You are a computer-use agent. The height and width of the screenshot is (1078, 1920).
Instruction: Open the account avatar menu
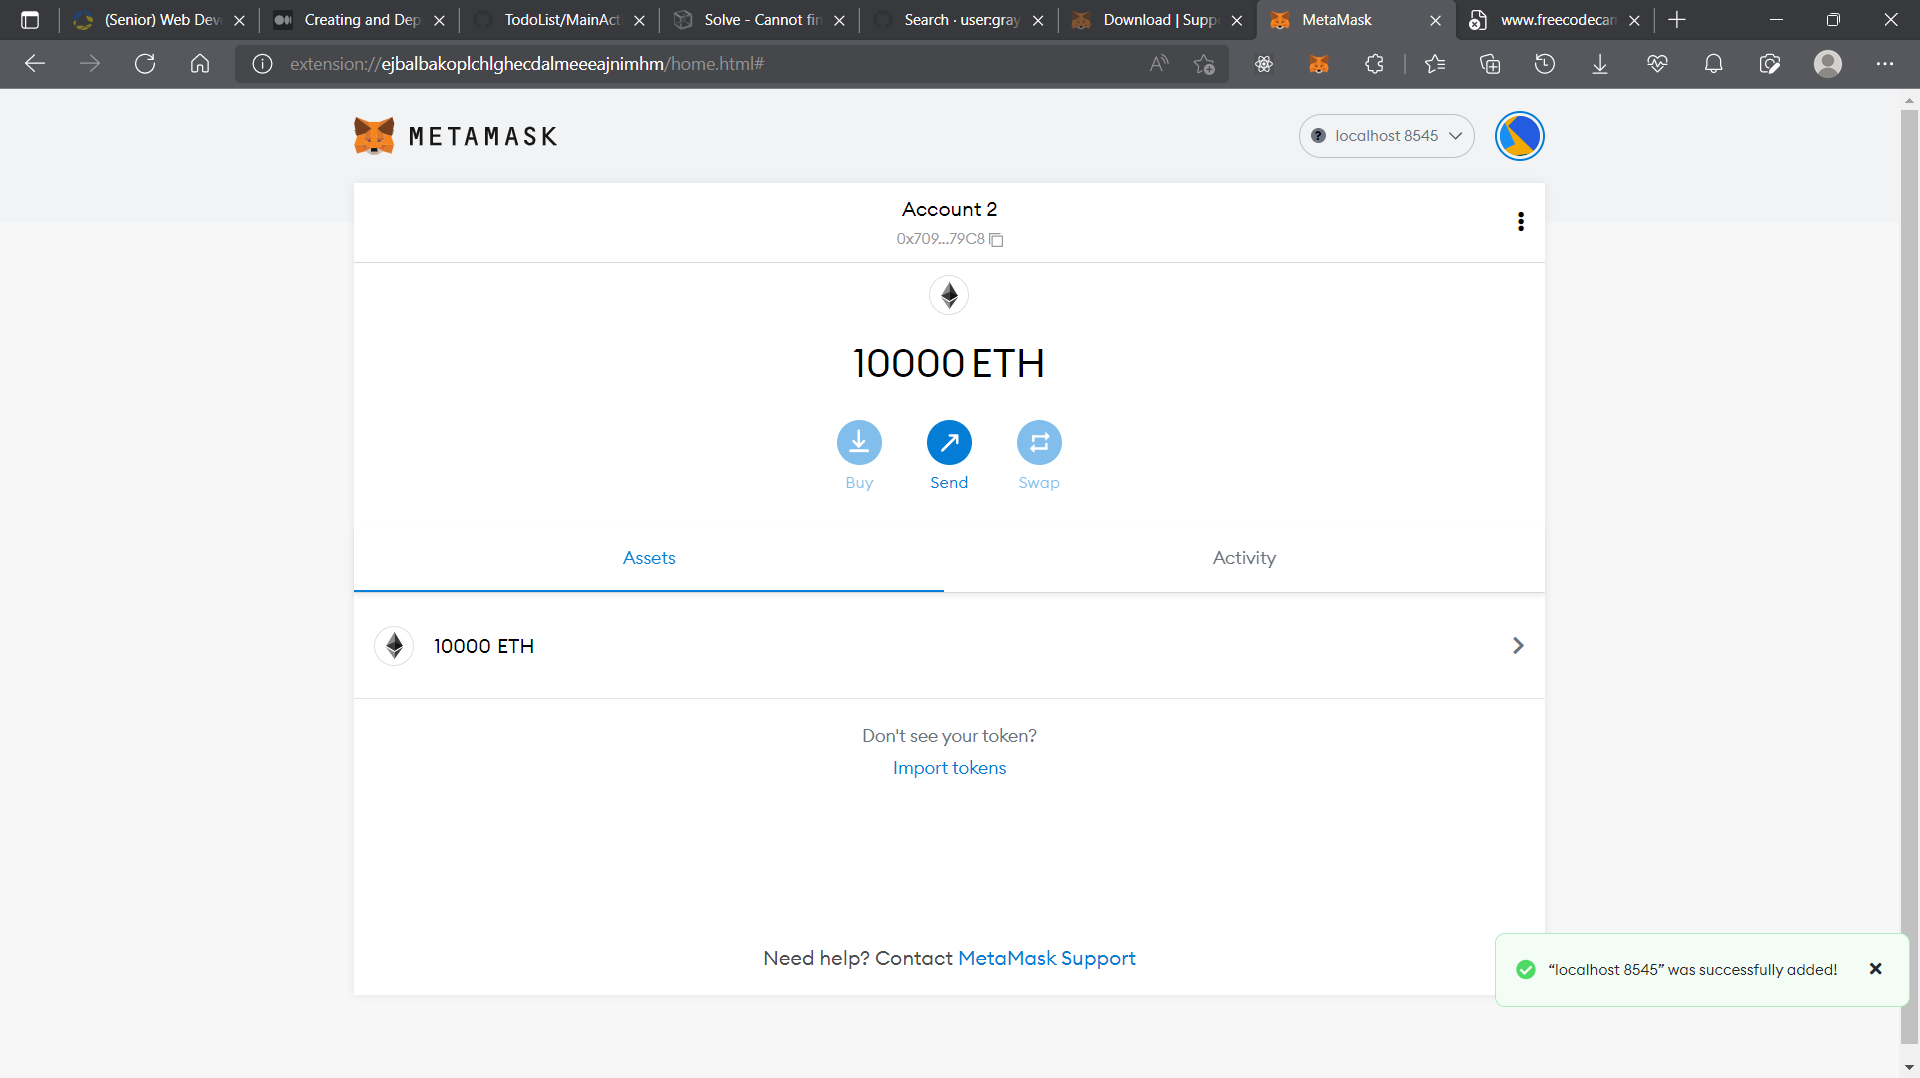[1519, 136]
